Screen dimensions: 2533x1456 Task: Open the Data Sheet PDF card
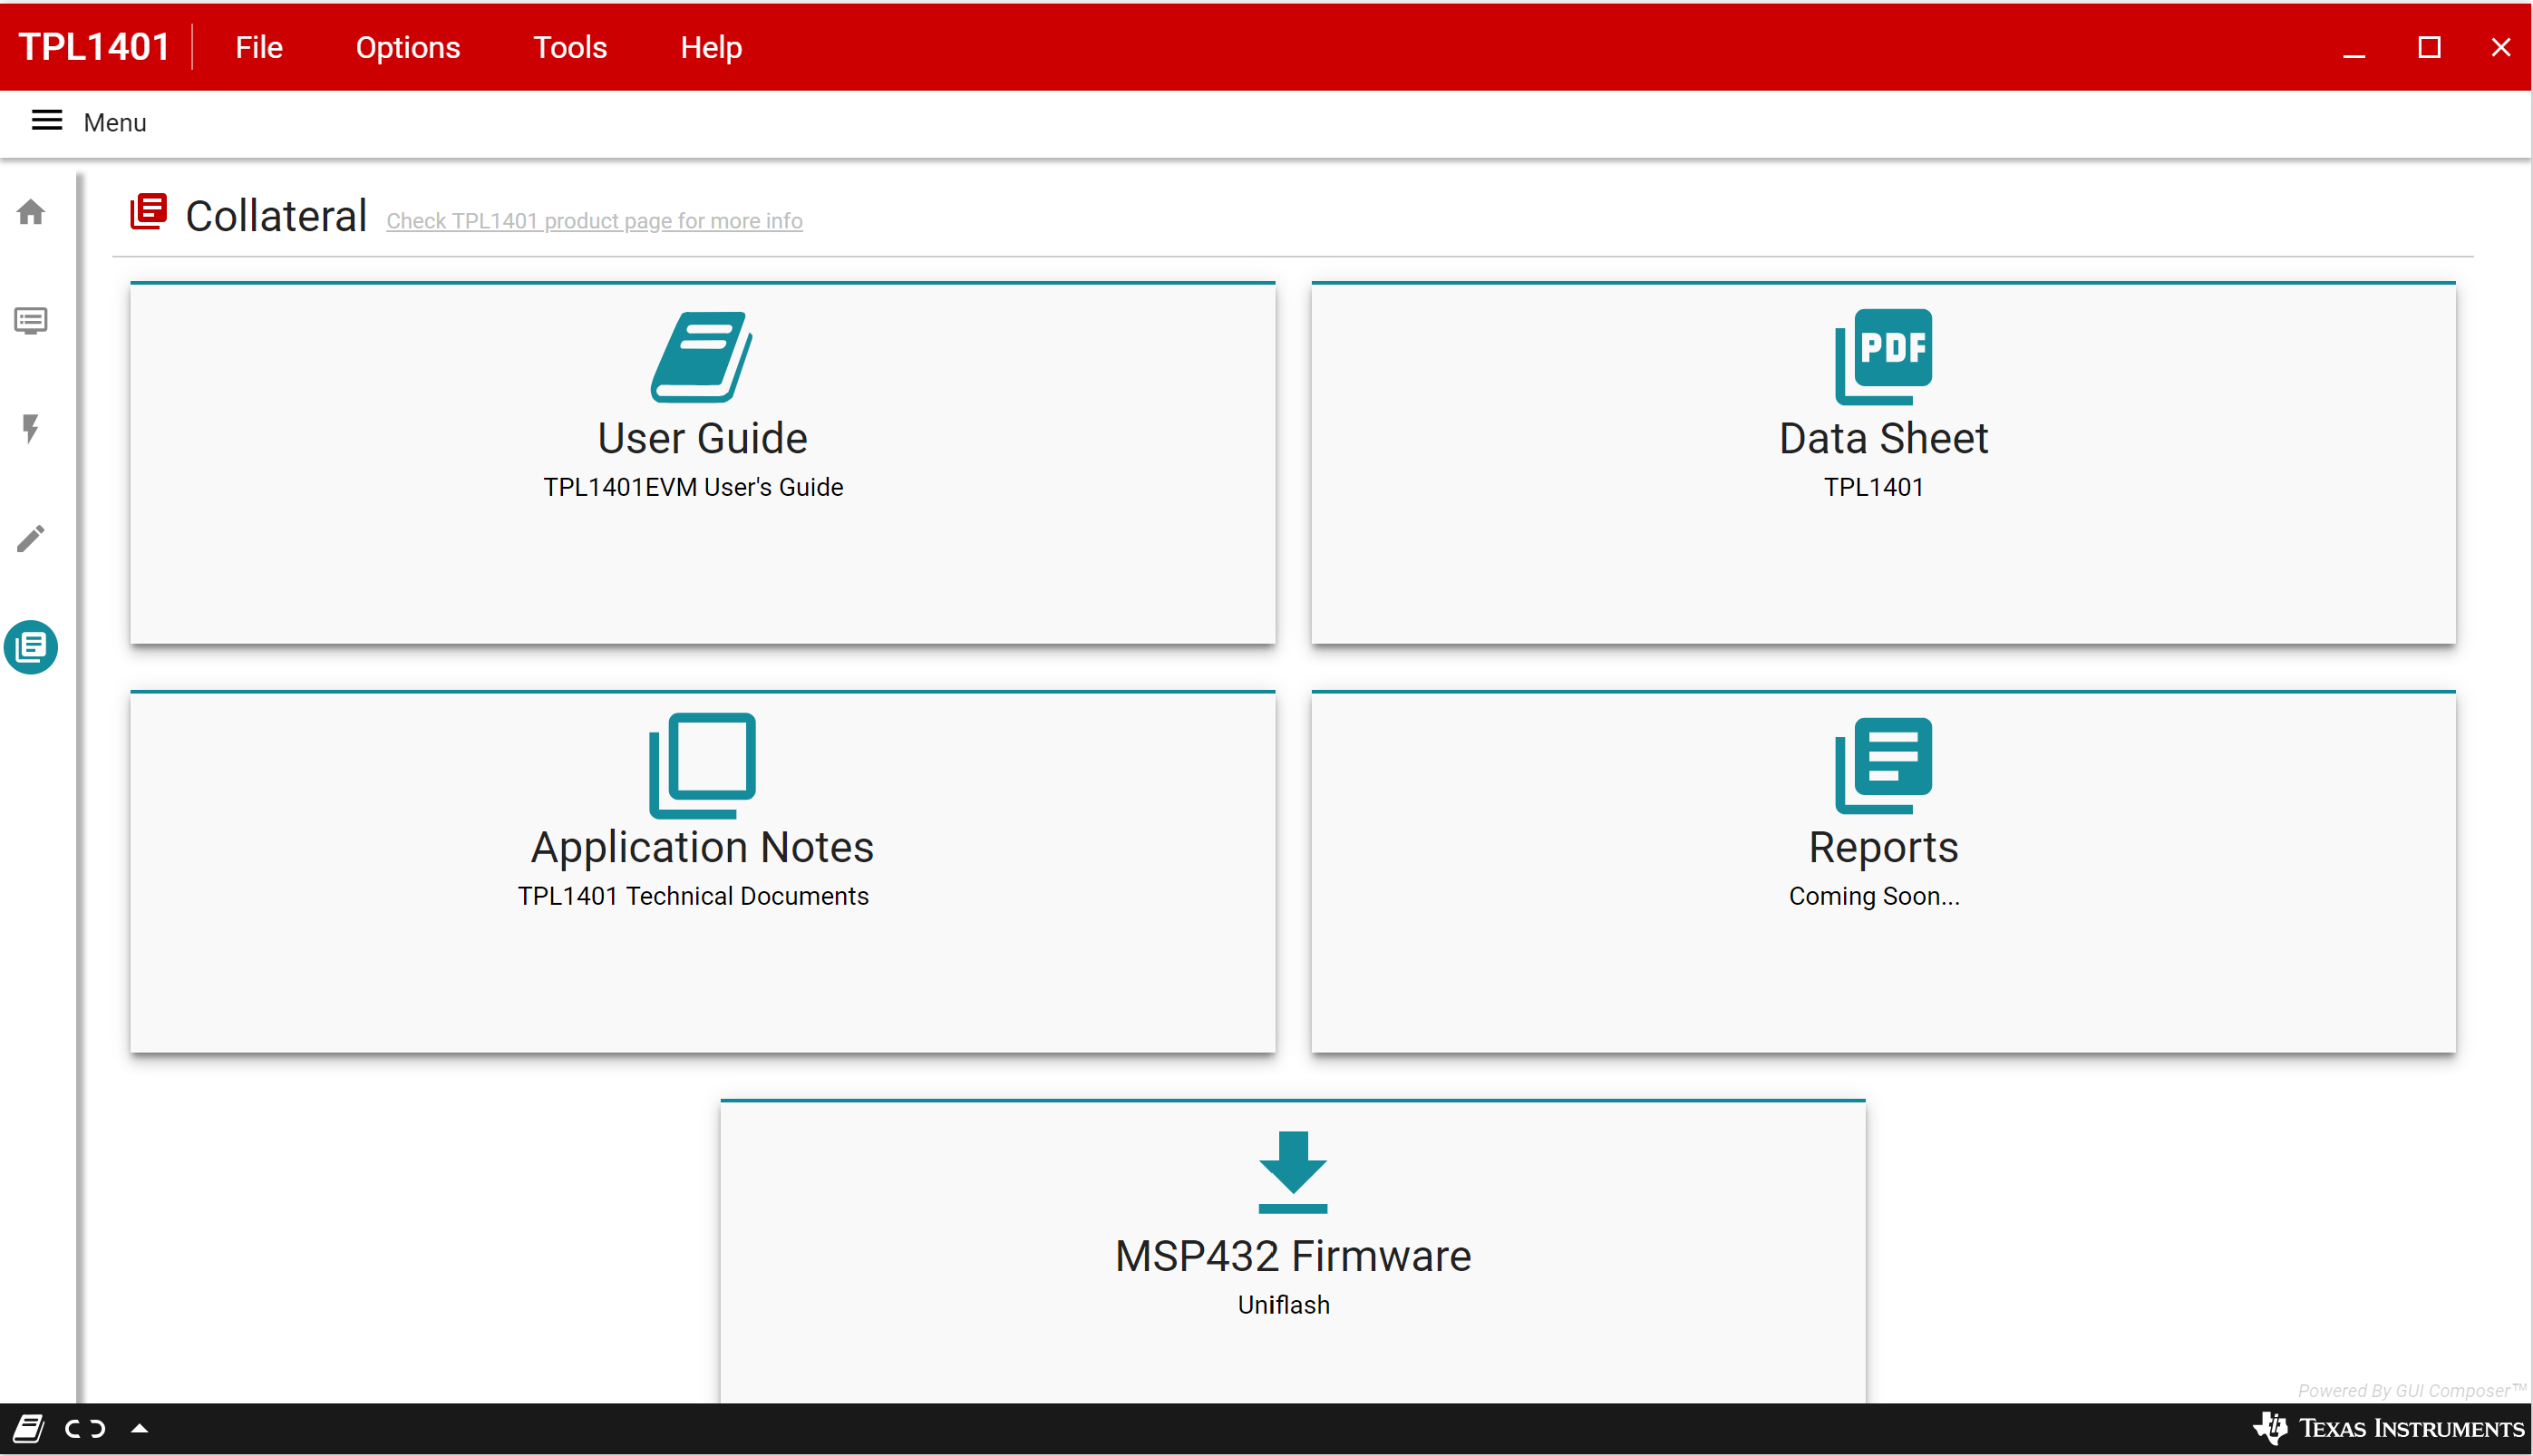1883,462
